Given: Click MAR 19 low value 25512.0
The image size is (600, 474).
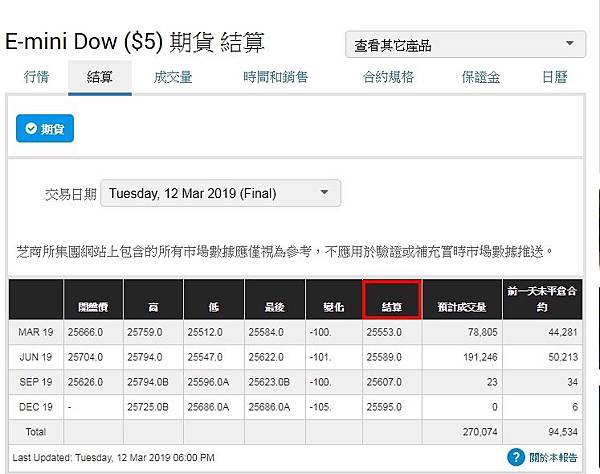Looking at the screenshot, I should tap(205, 332).
